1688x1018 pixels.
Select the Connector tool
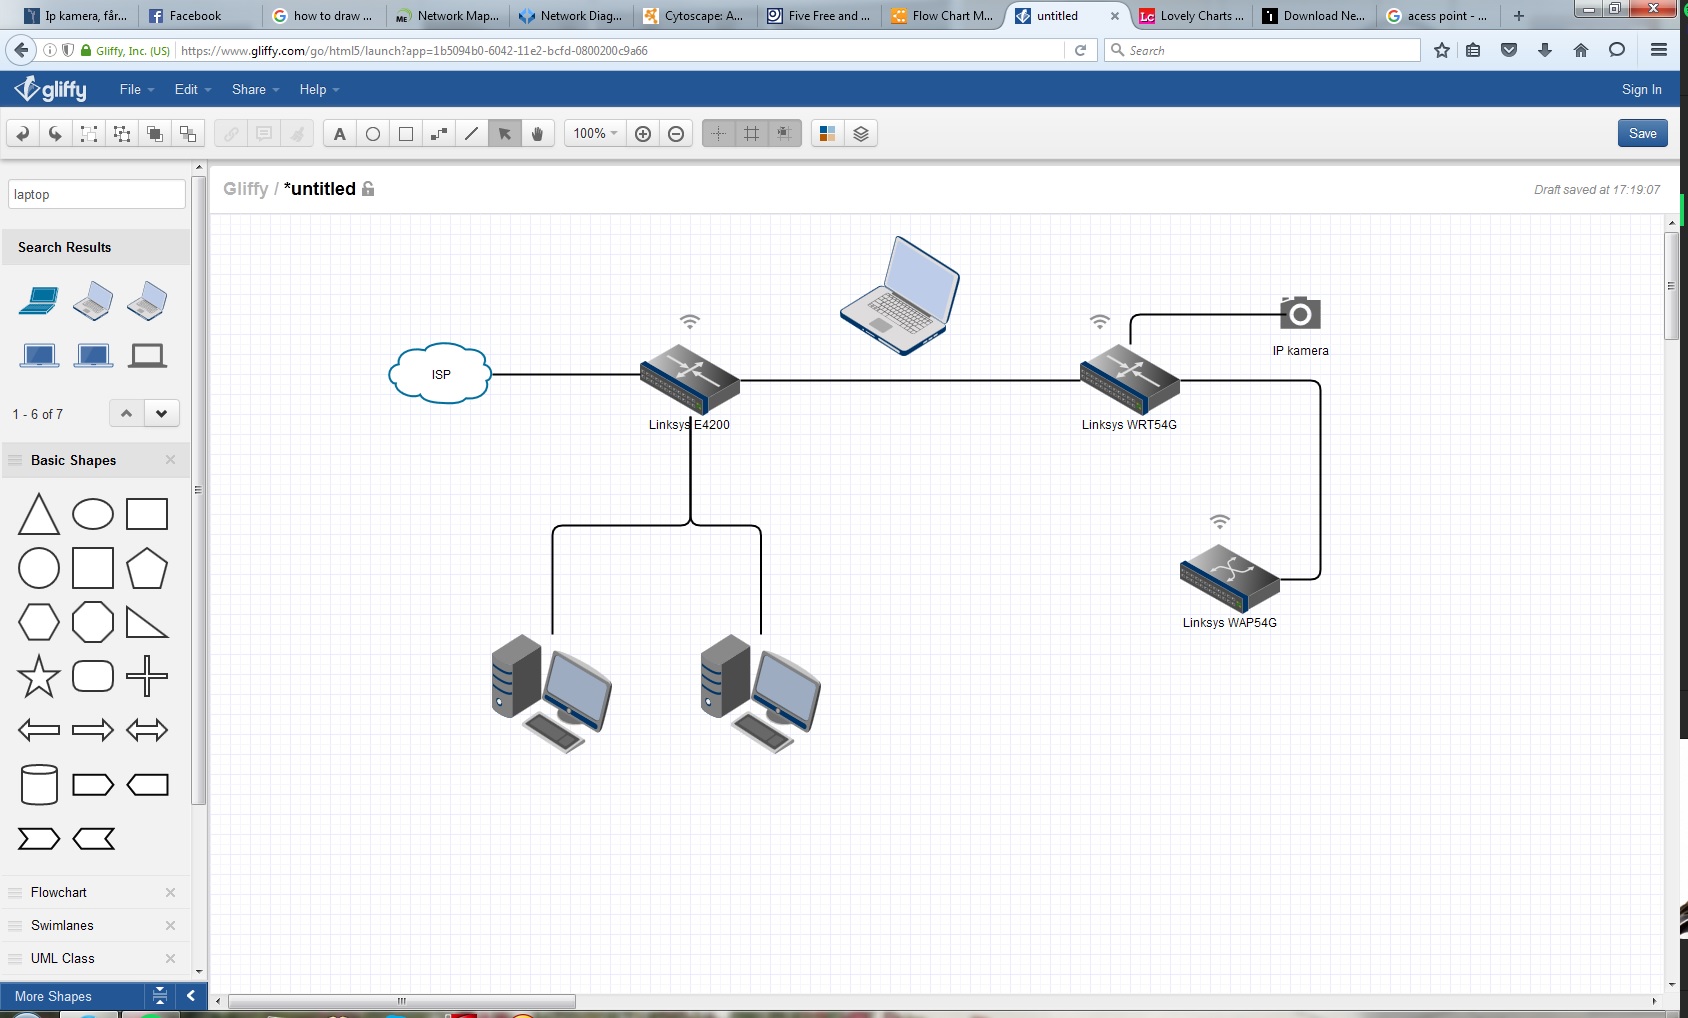point(439,133)
